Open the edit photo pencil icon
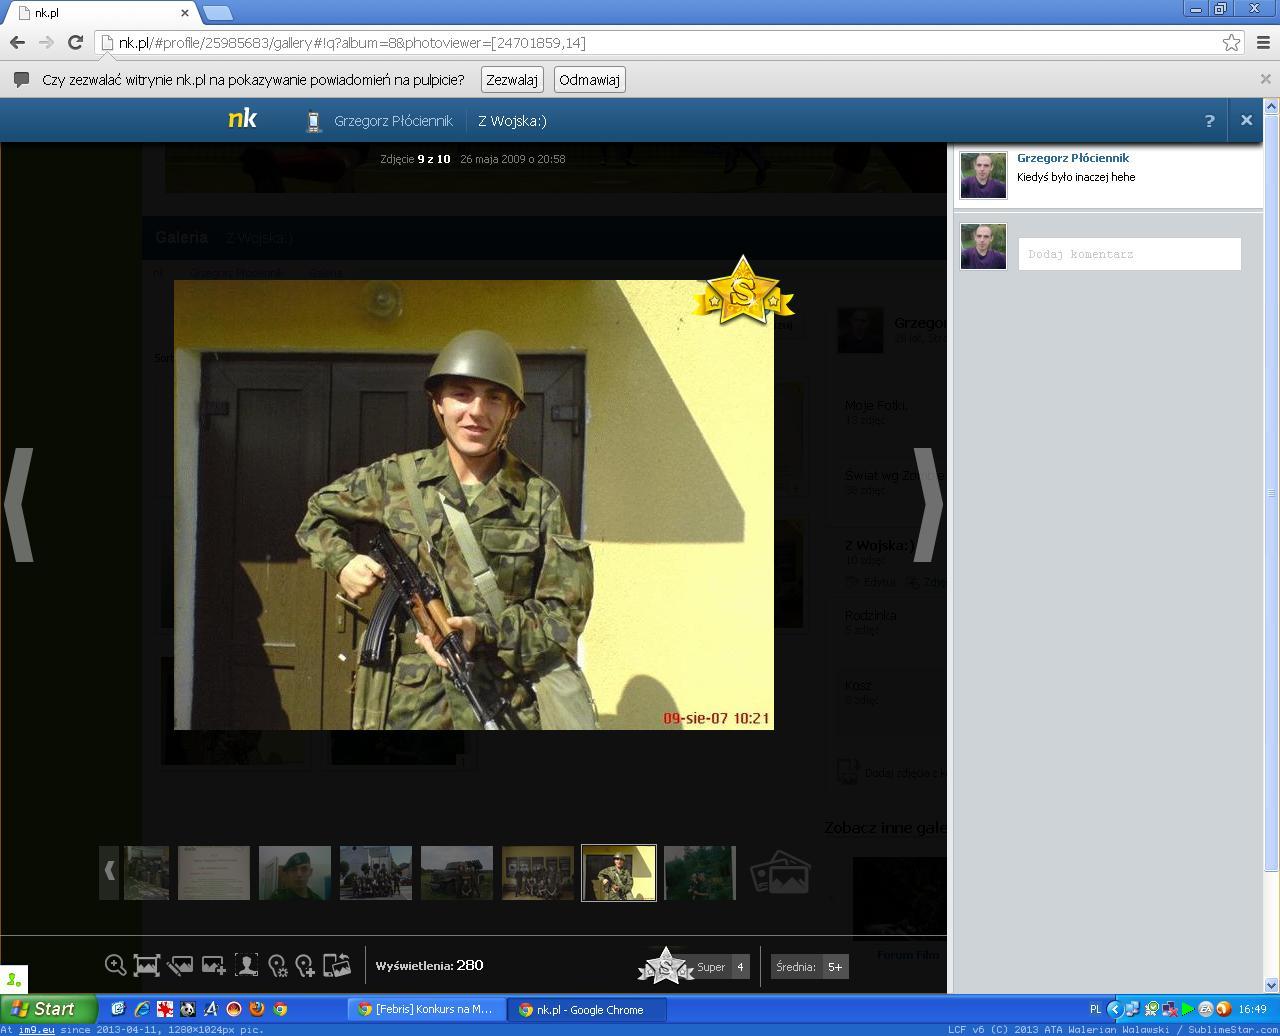This screenshot has width=1280, height=1036. point(180,965)
